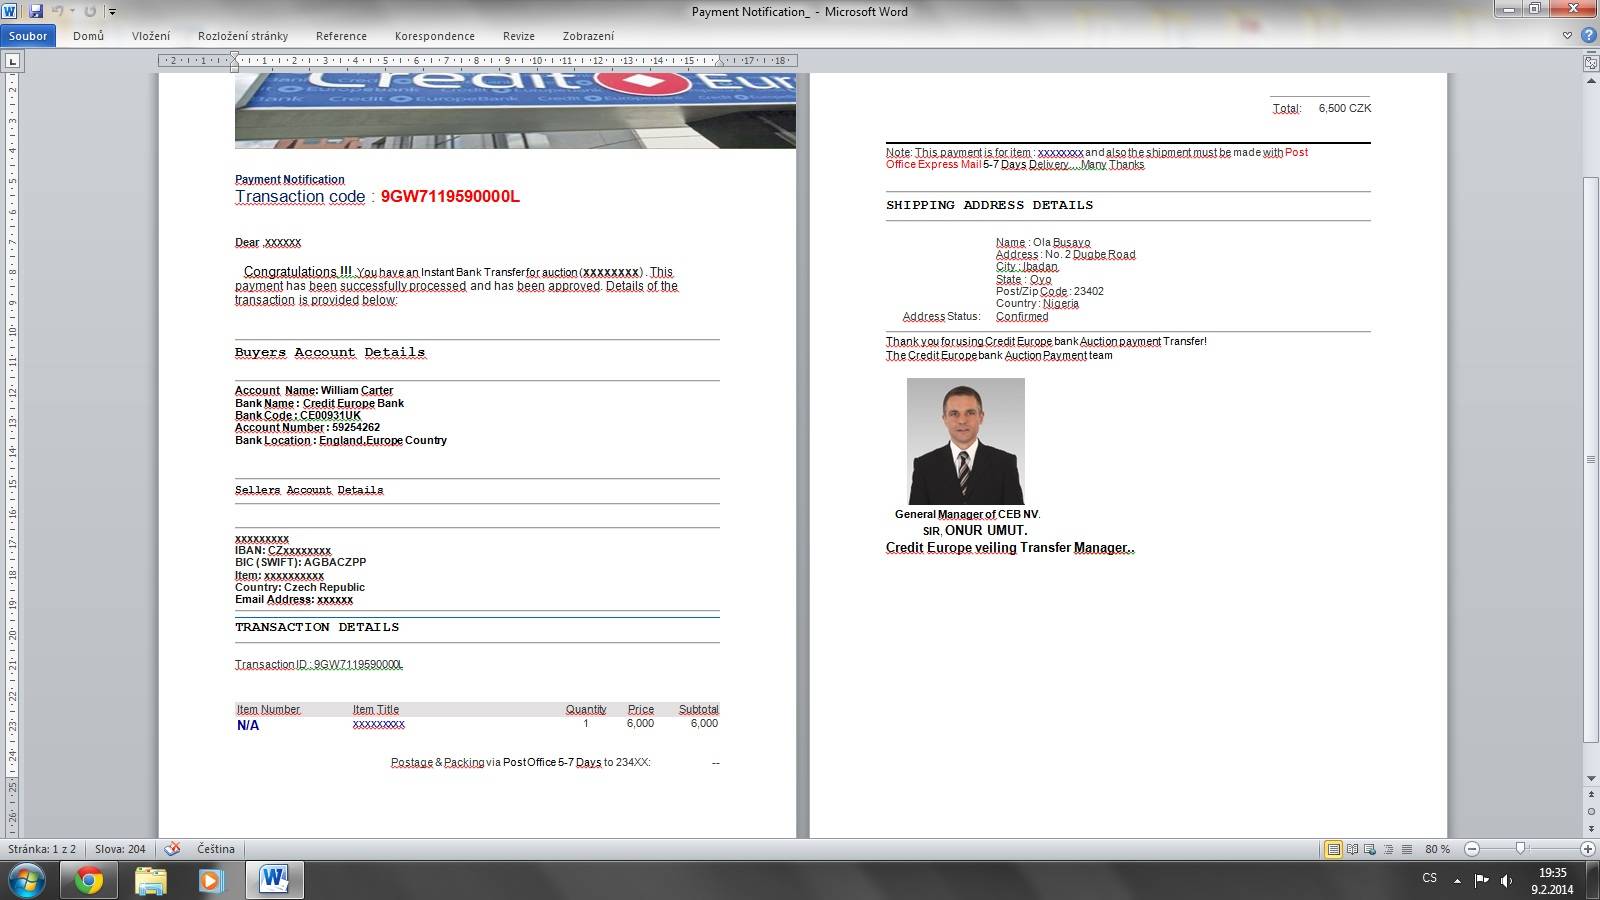Open the Rozložení stránky tab
The height and width of the screenshot is (900, 1600).
coord(243,36)
